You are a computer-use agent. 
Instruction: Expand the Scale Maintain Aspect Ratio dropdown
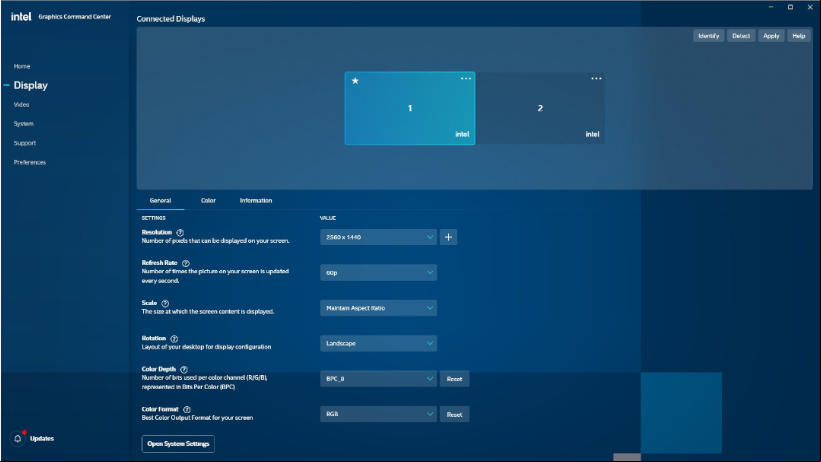(x=378, y=308)
